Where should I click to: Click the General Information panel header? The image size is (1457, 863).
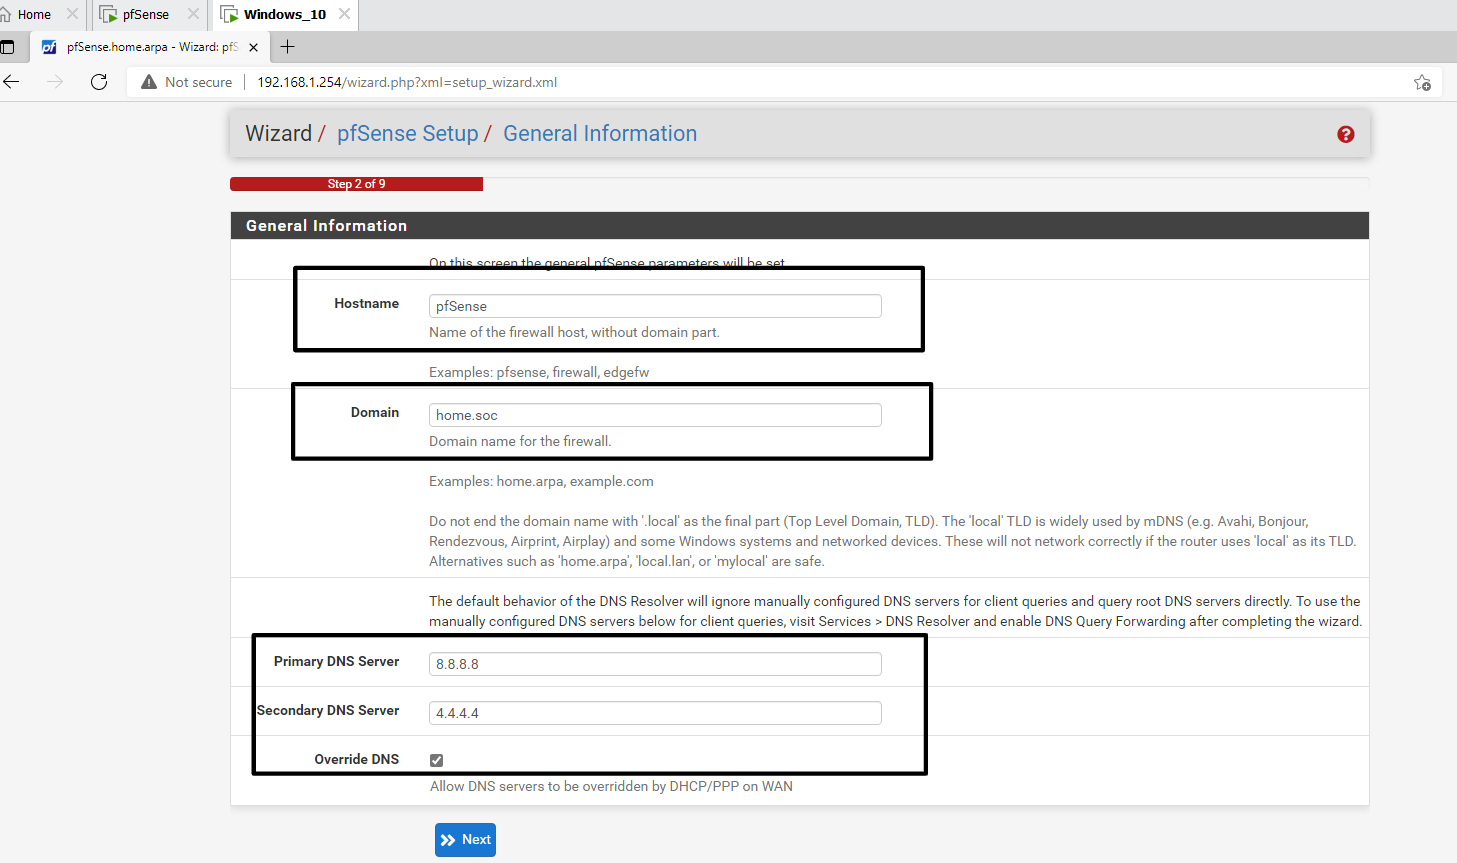click(x=799, y=226)
